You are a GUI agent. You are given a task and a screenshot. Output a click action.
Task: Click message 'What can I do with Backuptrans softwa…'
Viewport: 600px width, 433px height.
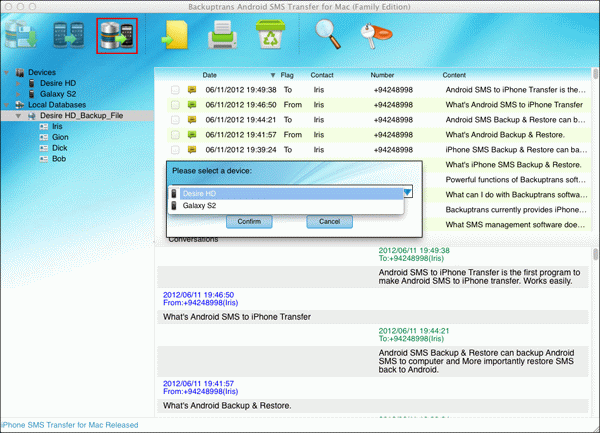click(516, 195)
